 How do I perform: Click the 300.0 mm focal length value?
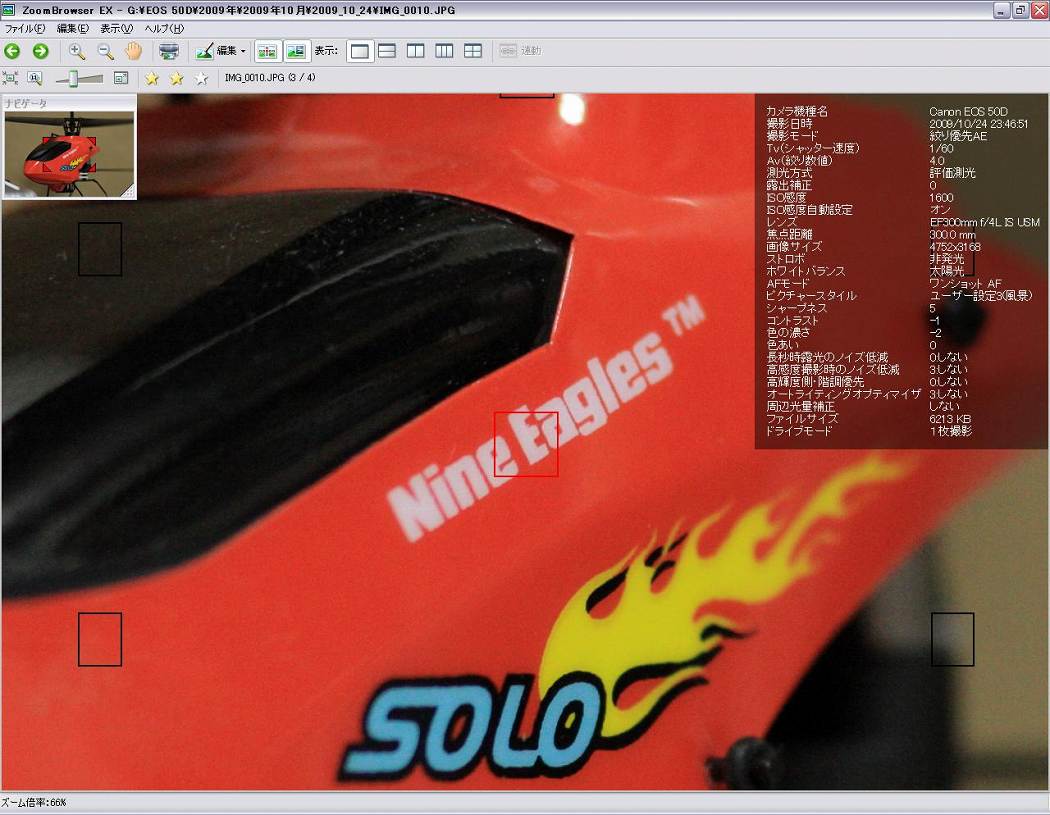coord(952,235)
